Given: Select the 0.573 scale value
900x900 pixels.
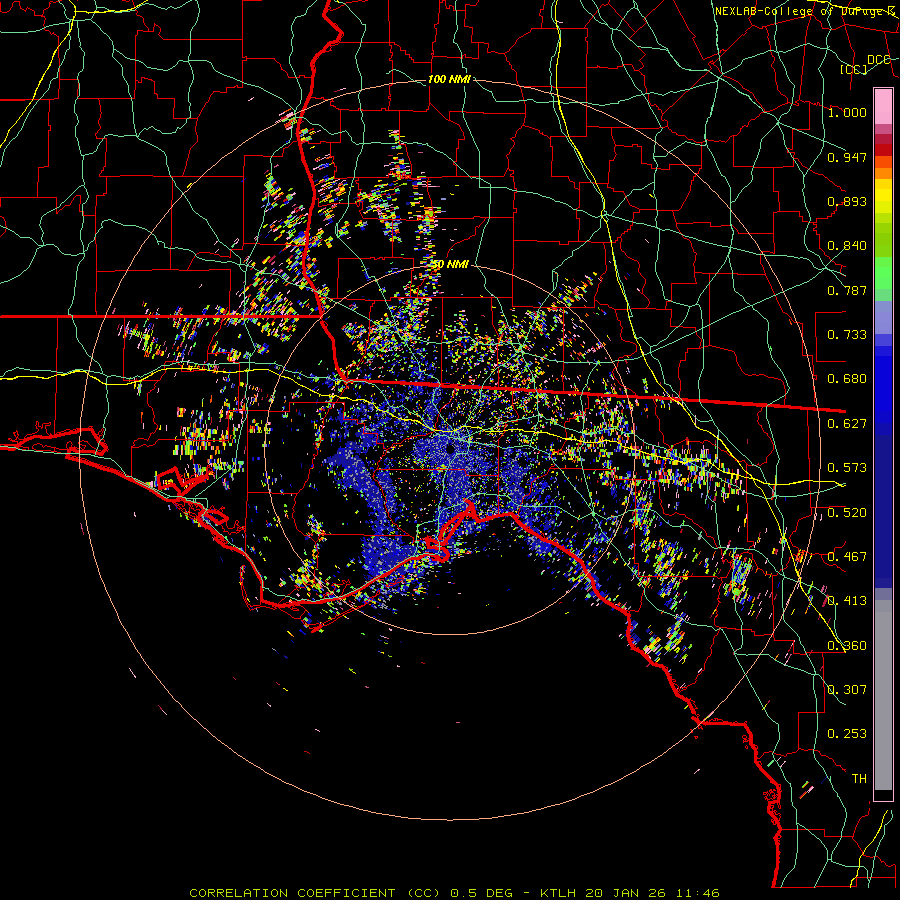Looking at the screenshot, I should click(847, 468).
